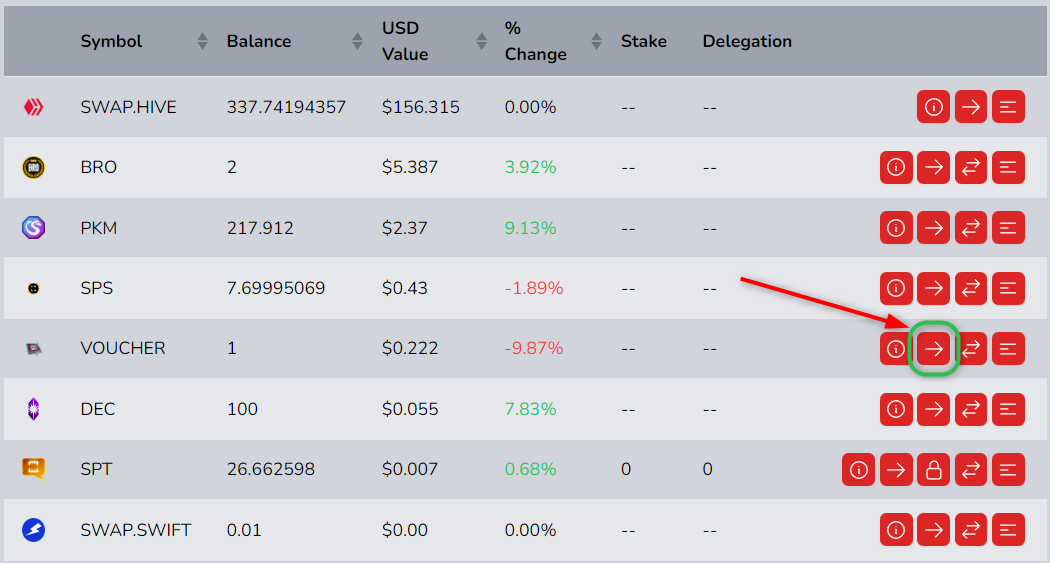Image resolution: width=1050 pixels, height=563 pixels.
Task: Open SPT token info
Action: pos(858,470)
